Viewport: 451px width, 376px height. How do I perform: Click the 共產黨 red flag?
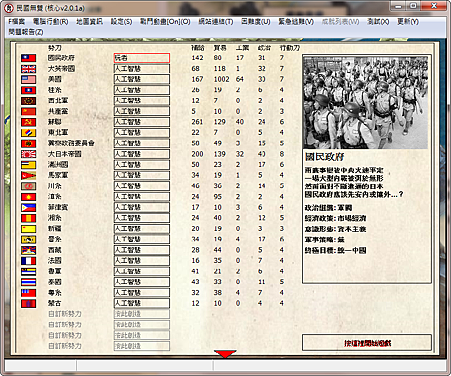coord(28,111)
